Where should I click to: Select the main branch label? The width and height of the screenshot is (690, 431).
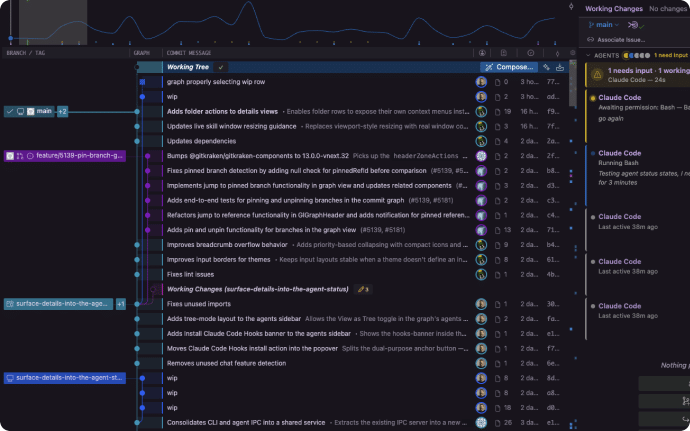29,111
